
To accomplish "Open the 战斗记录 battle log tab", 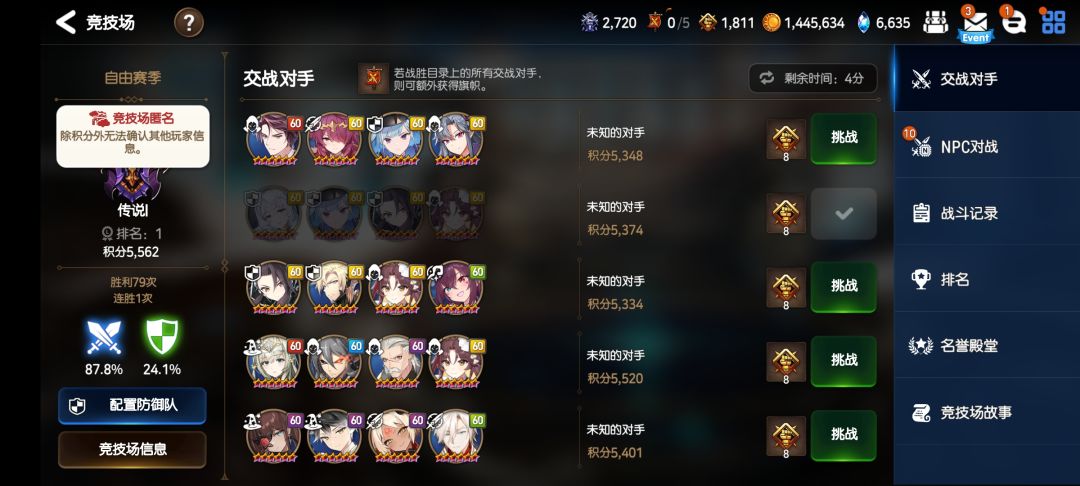I will click(987, 213).
